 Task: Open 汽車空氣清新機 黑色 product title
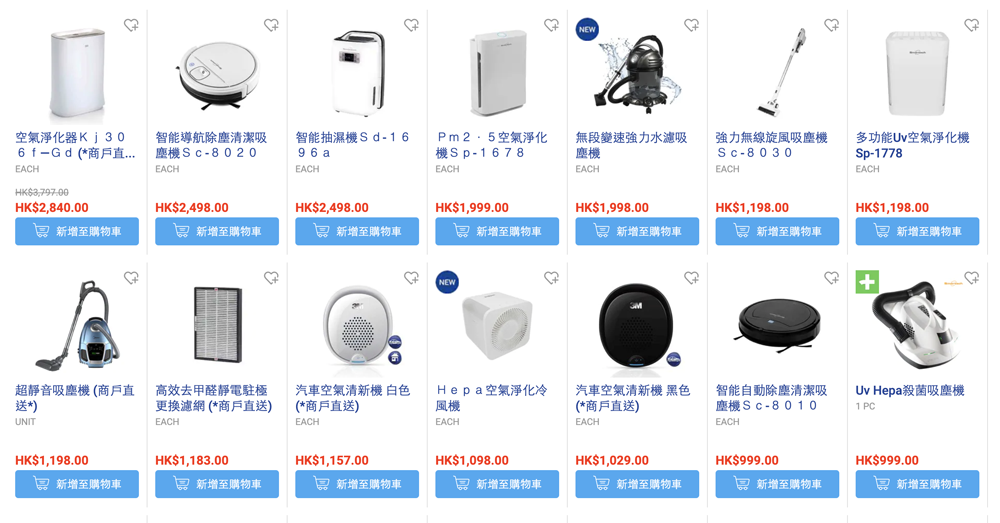point(633,398)
